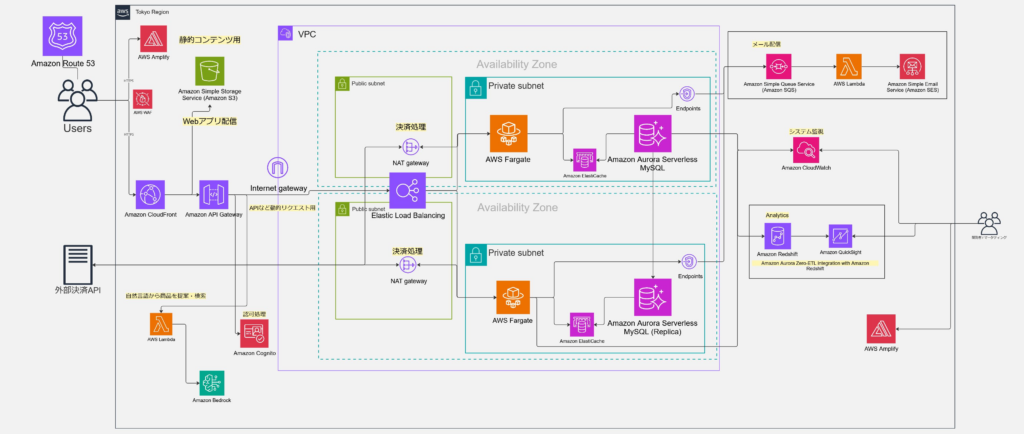Click the green Amazon S3 bucket icon
Image resolution: width=1024 pixels, height=434 pixels.
coord(209,70)
